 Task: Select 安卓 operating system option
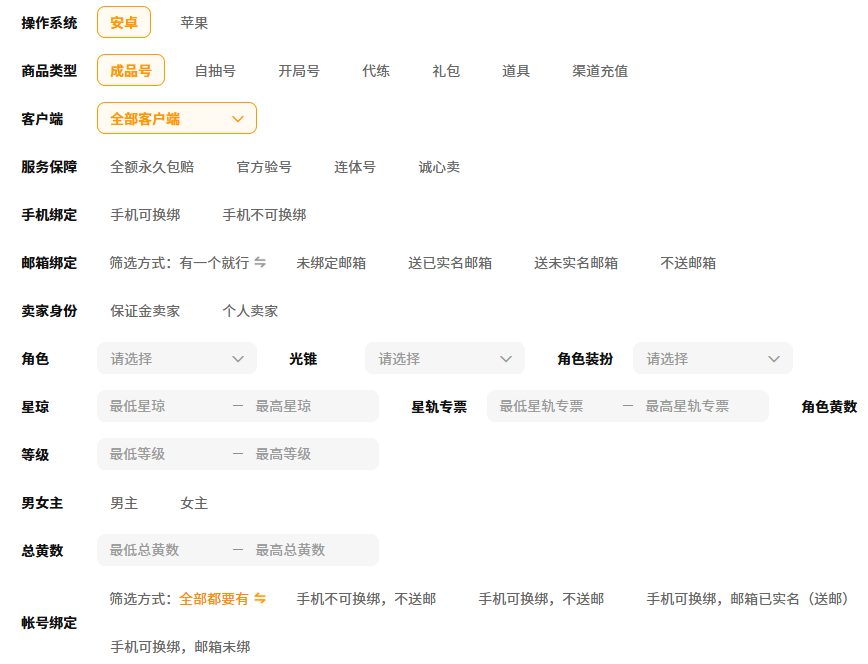click(124, 23)
